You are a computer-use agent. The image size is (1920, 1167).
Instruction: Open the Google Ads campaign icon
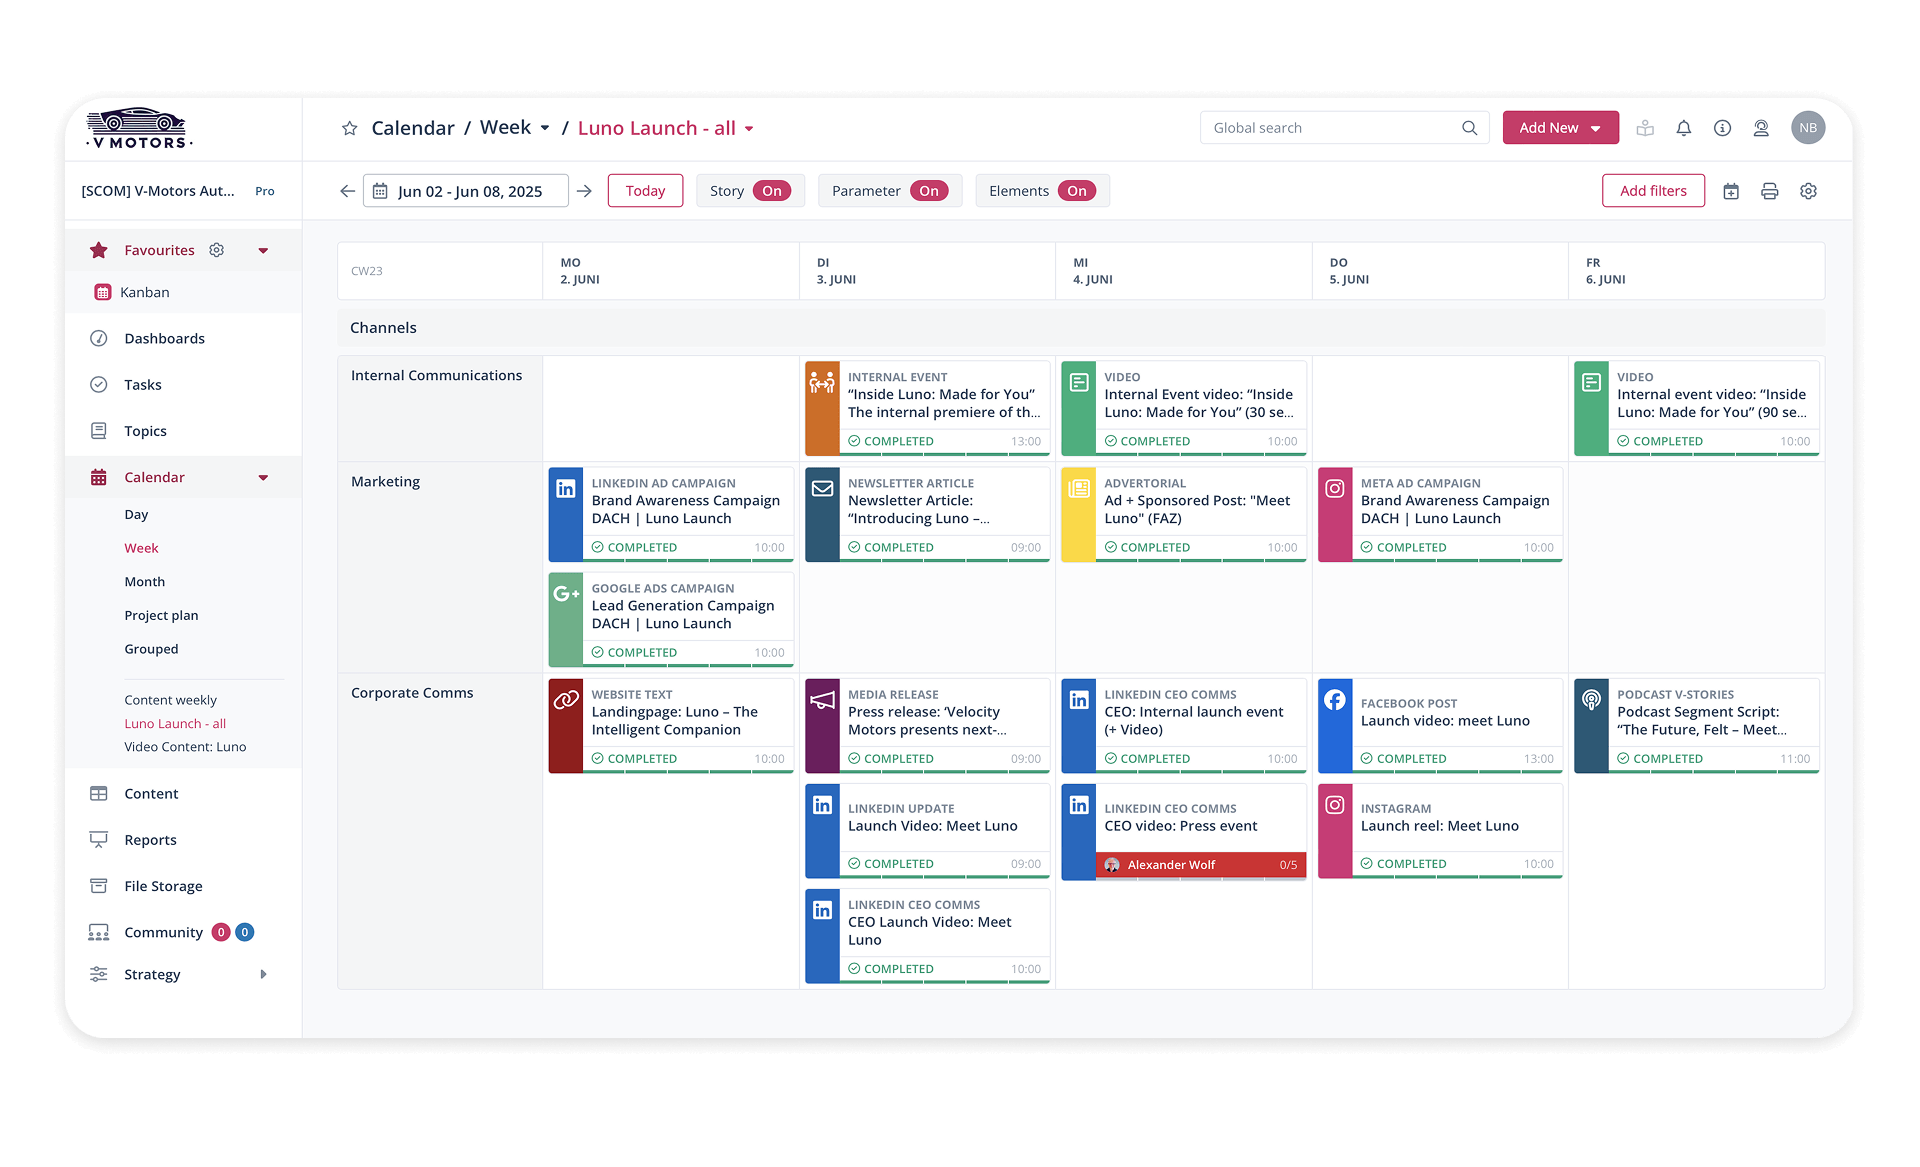click(x=566, y=594)
